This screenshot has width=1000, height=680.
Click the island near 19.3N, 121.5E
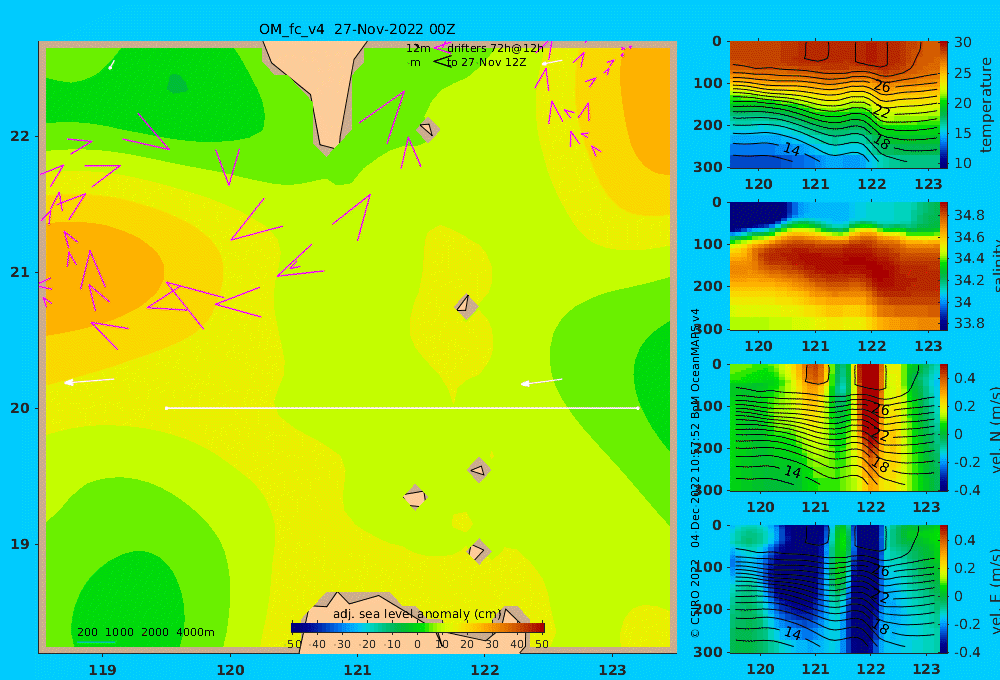[415, 497]
